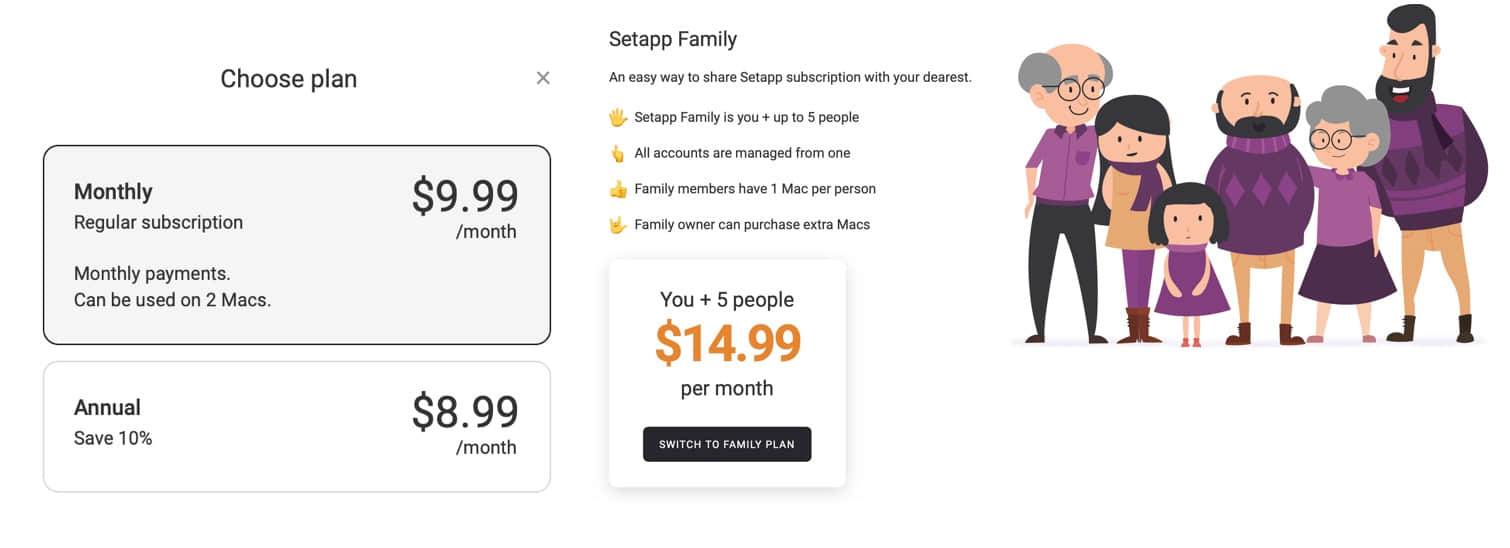This screenshot has width=1510, height=548.
Task: Click the rock-on hand emoji icon
Action: point(618,224)
